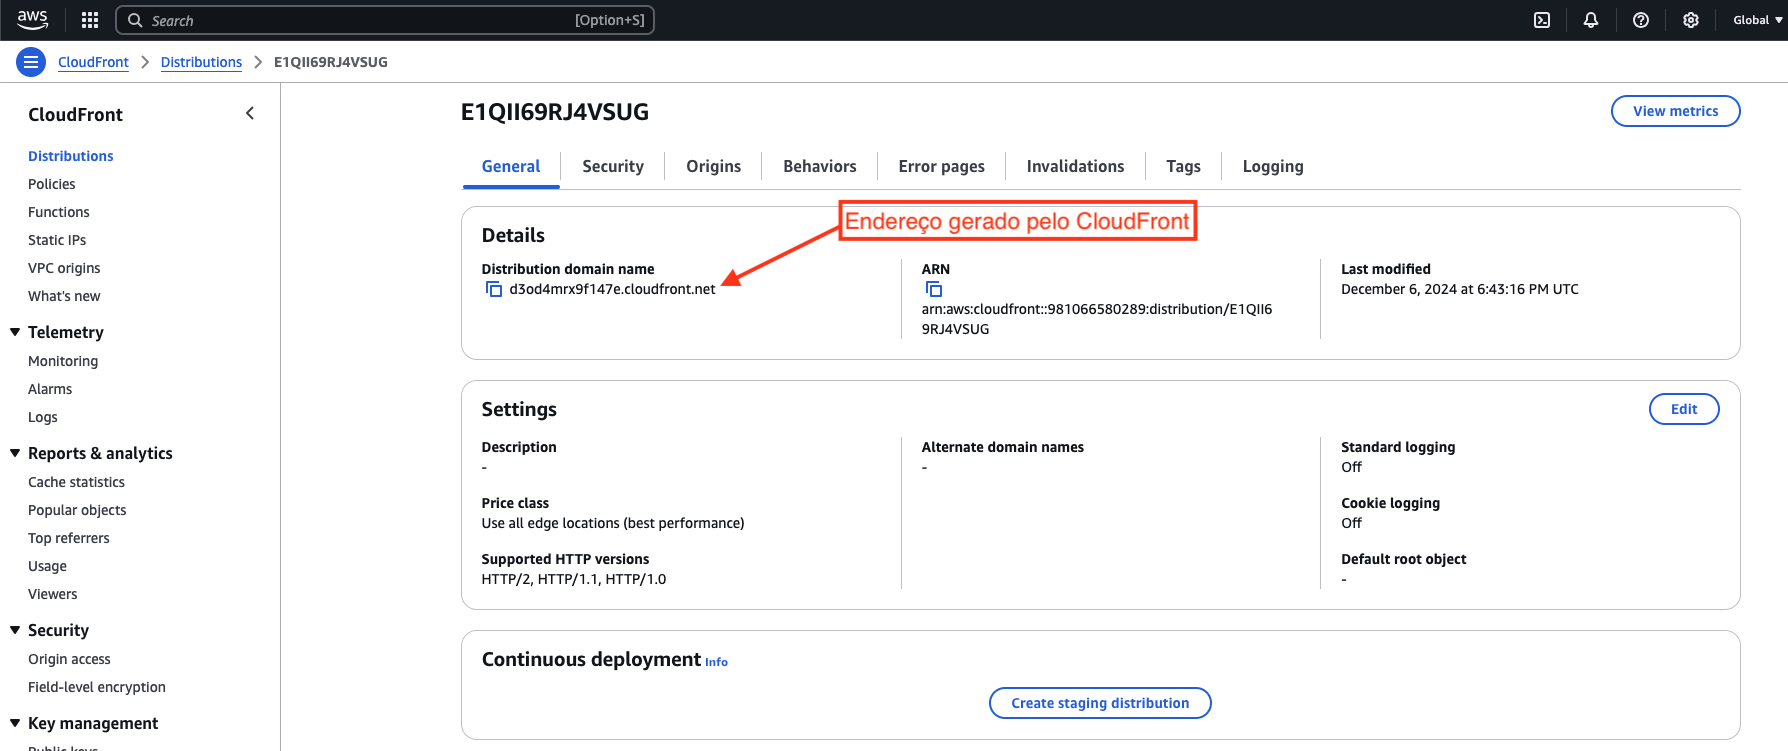The height and width of the screenshot is (751, 1788).
Task: Click the View metrics button
Action: tap(1675, 111)
